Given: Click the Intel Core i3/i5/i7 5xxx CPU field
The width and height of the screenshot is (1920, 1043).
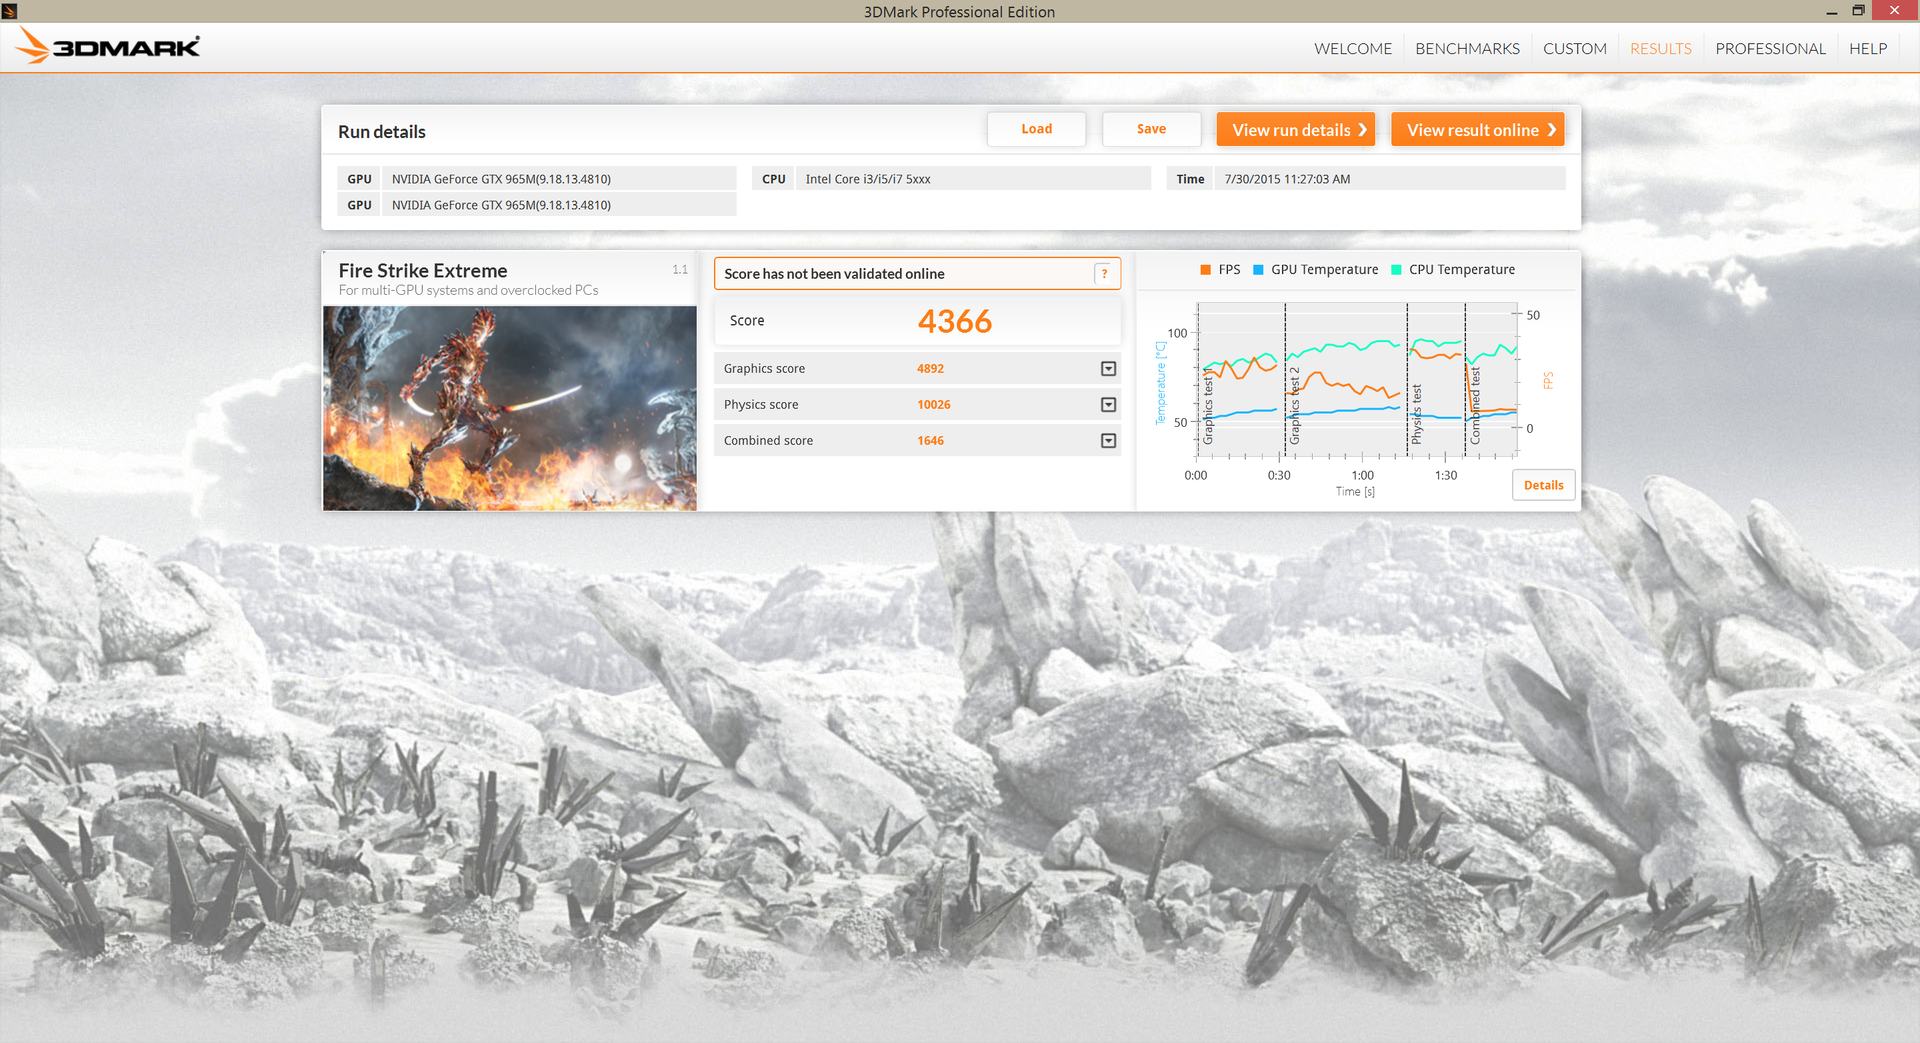Looking at the screenshot, I should 973,179.
